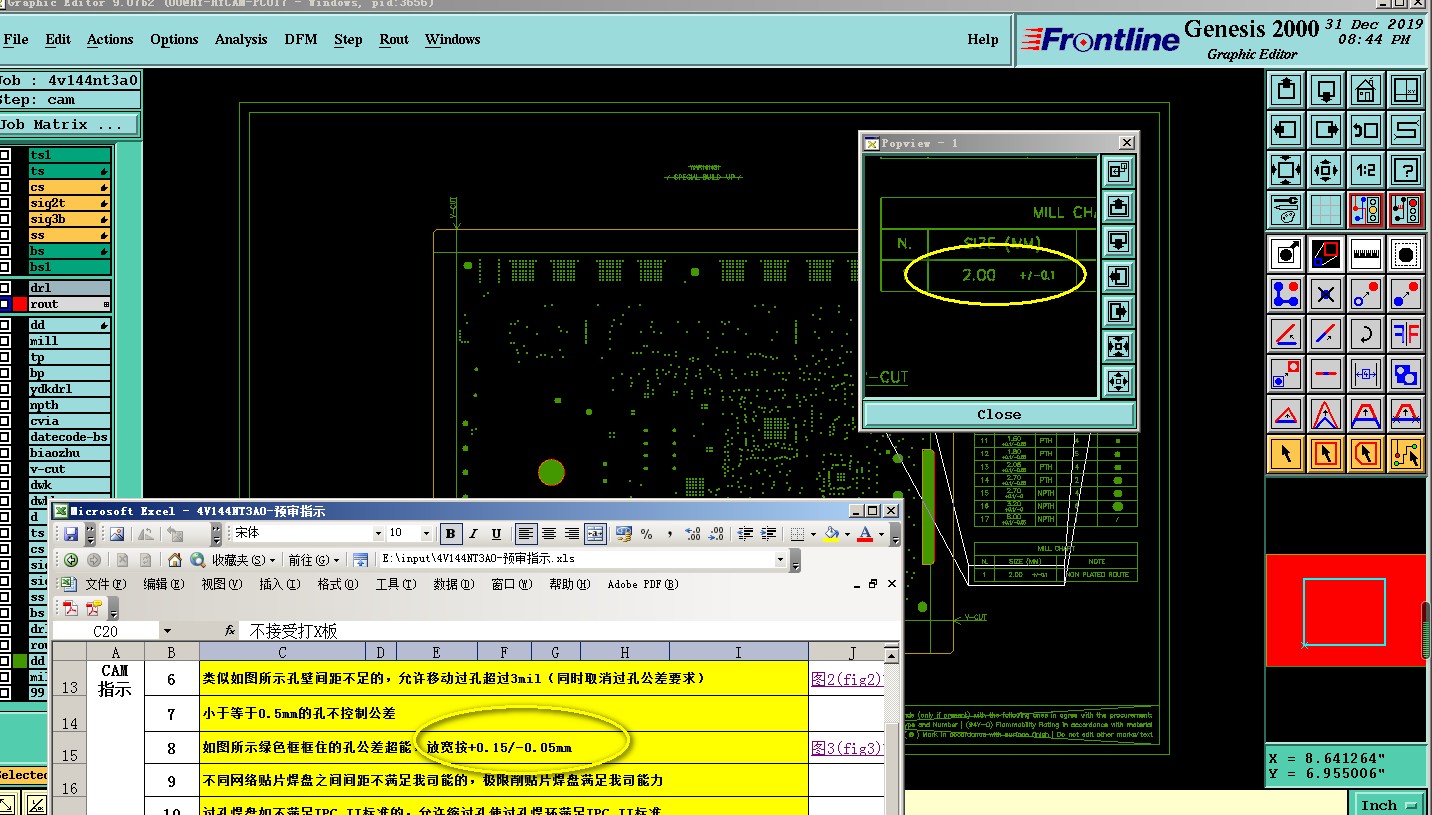Click the Home view icon in Genesis toolbar
Viewport: 1432px width, 815px height.
[x=1365, y=91]
